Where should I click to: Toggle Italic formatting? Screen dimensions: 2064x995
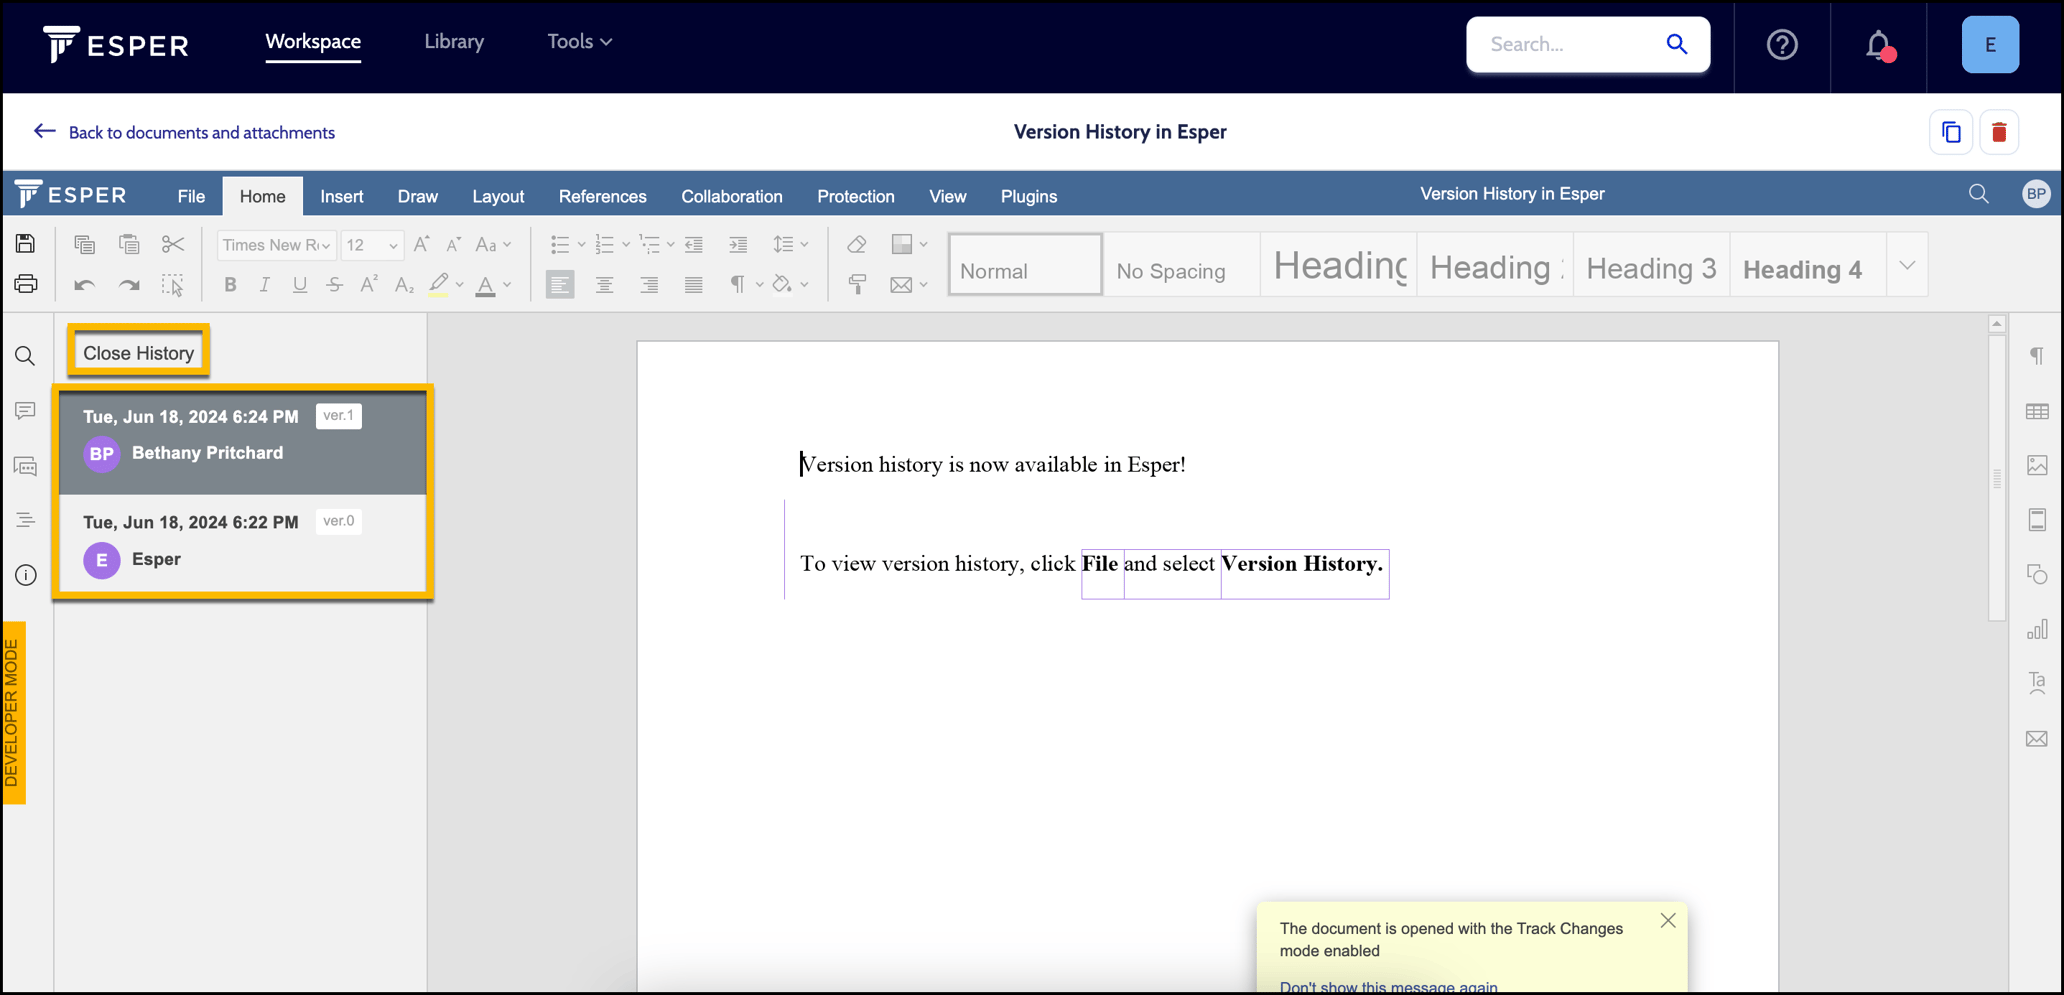[x=264, y=285]
